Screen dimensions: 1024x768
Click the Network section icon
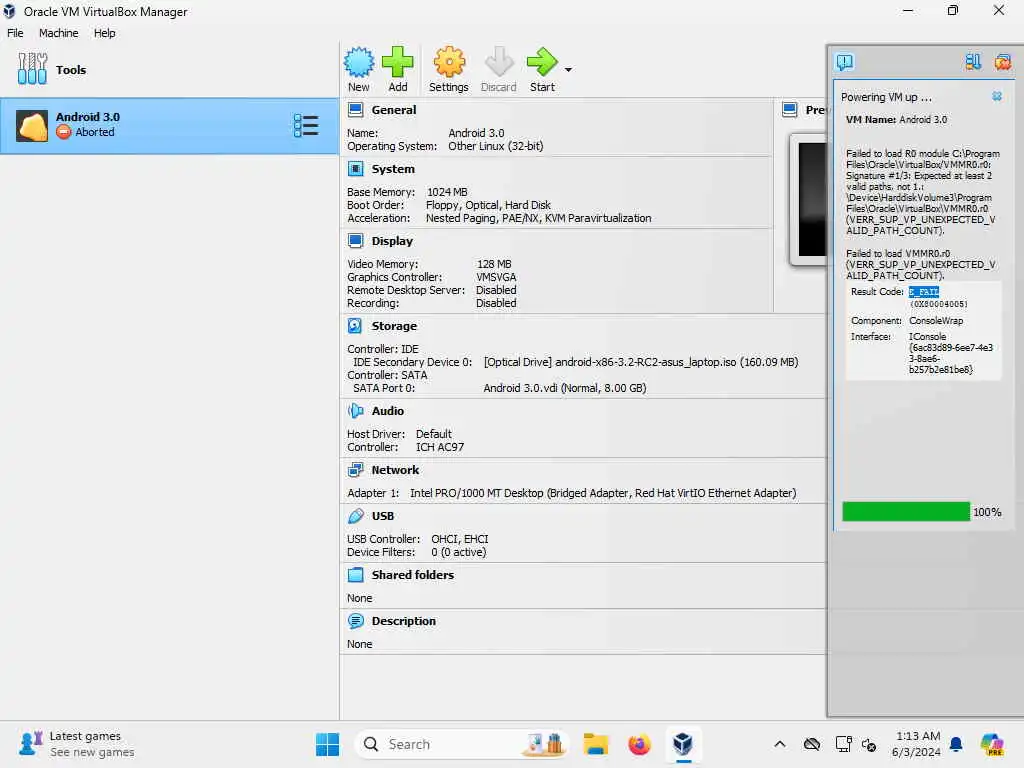355,470
